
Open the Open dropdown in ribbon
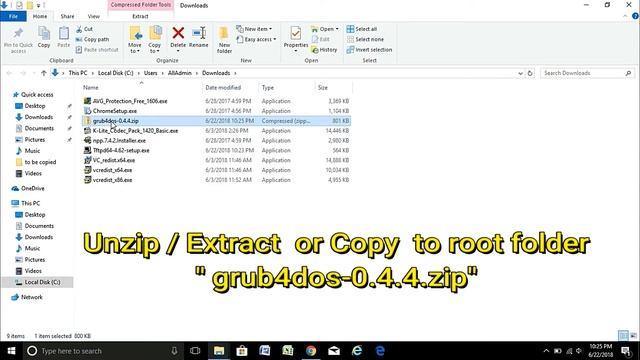pos(325,29)
